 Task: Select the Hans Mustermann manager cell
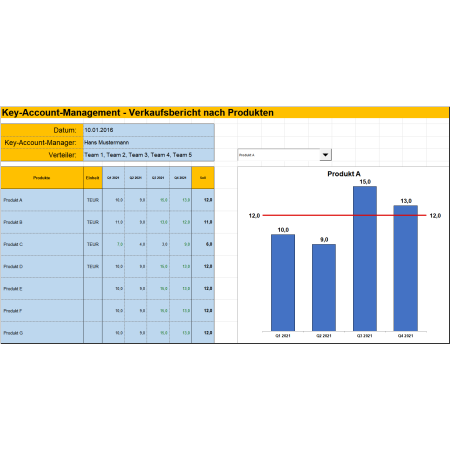click(149, 143)
